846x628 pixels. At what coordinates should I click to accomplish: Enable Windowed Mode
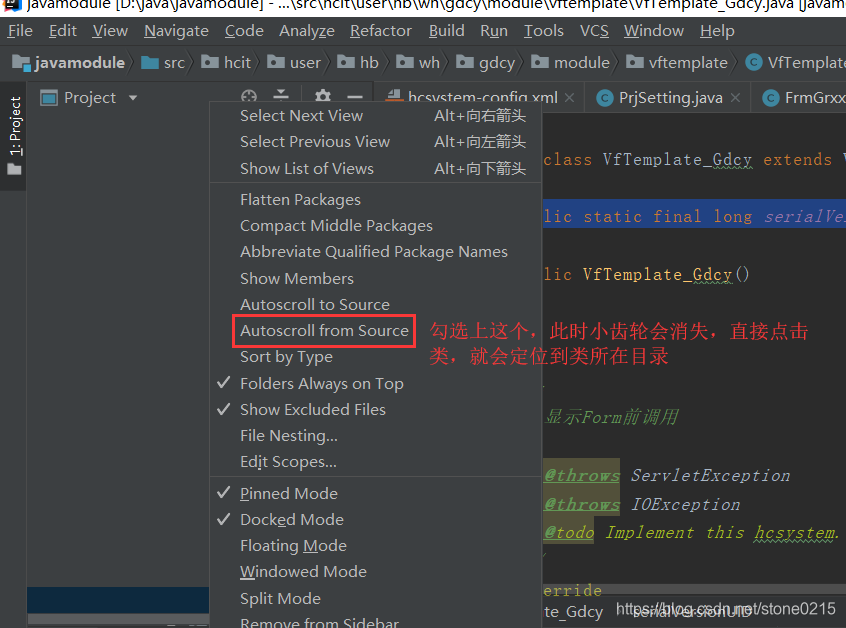[x=376, y=572]
